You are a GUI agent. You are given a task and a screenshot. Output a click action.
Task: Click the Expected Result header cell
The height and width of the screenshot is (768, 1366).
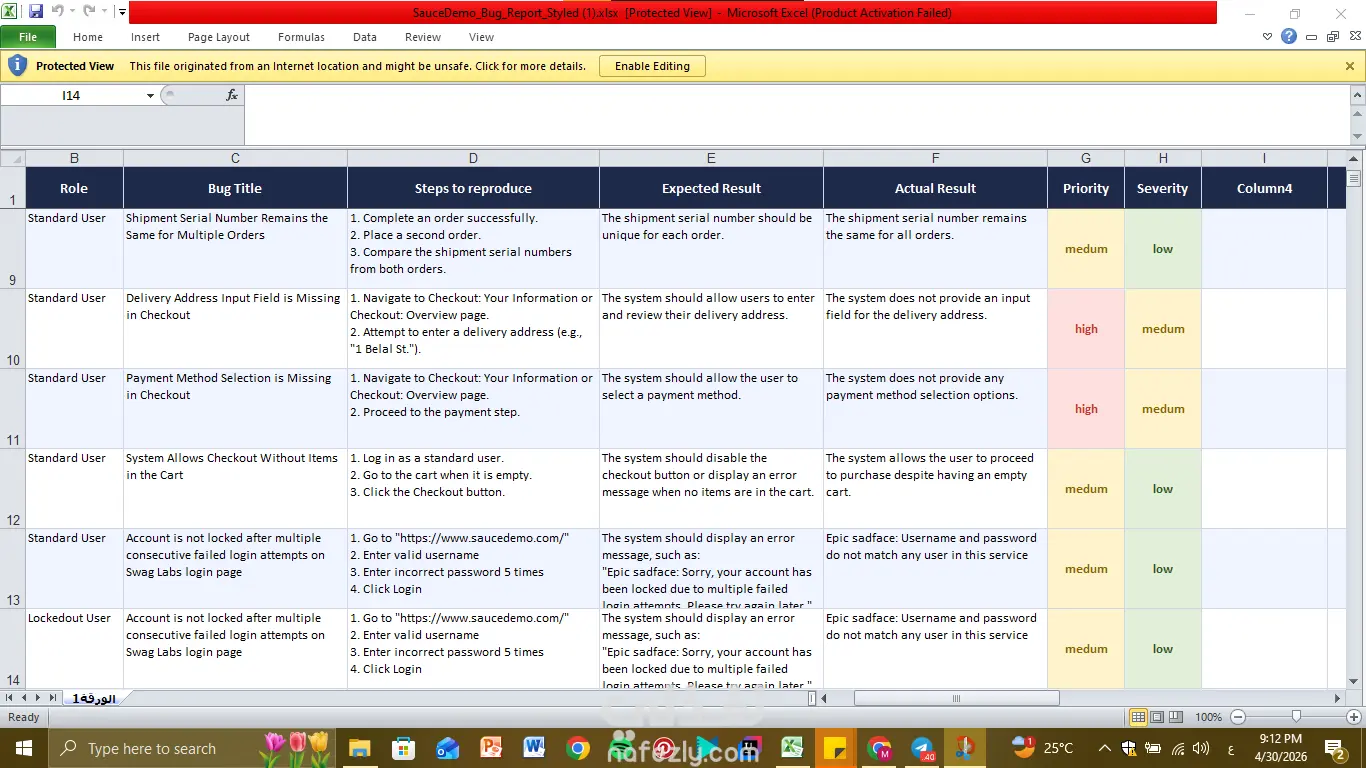711,188
